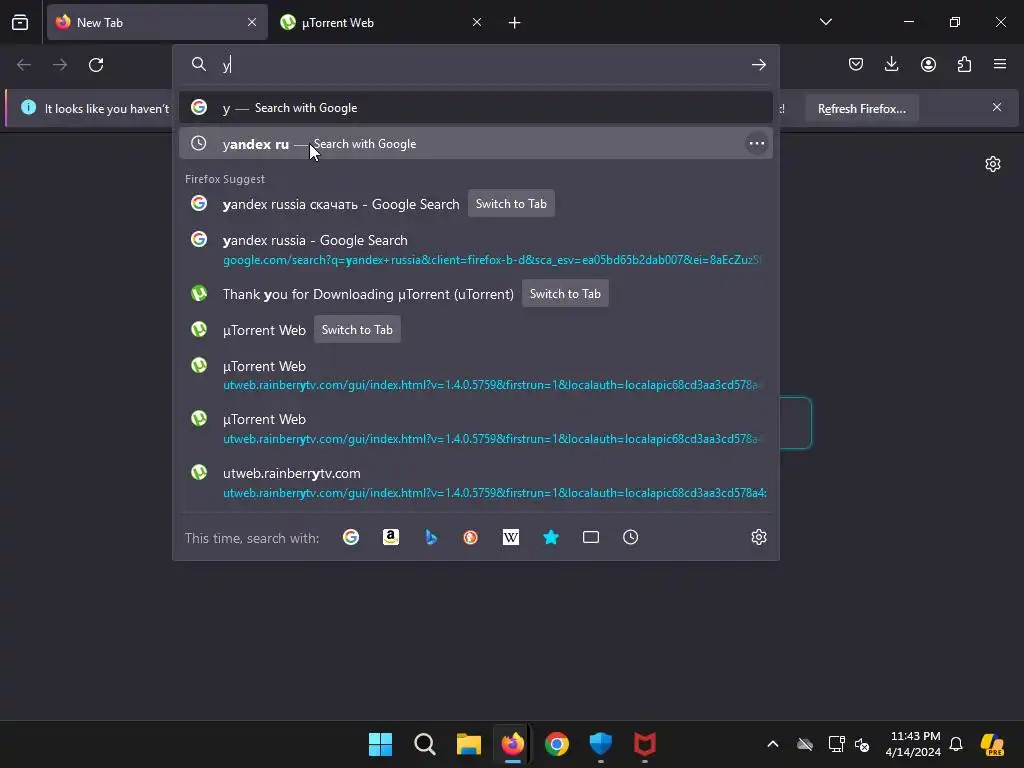This screenshot has height=768, width=1024.
Task: Open network status tray icon
Action: pos(836,744)
